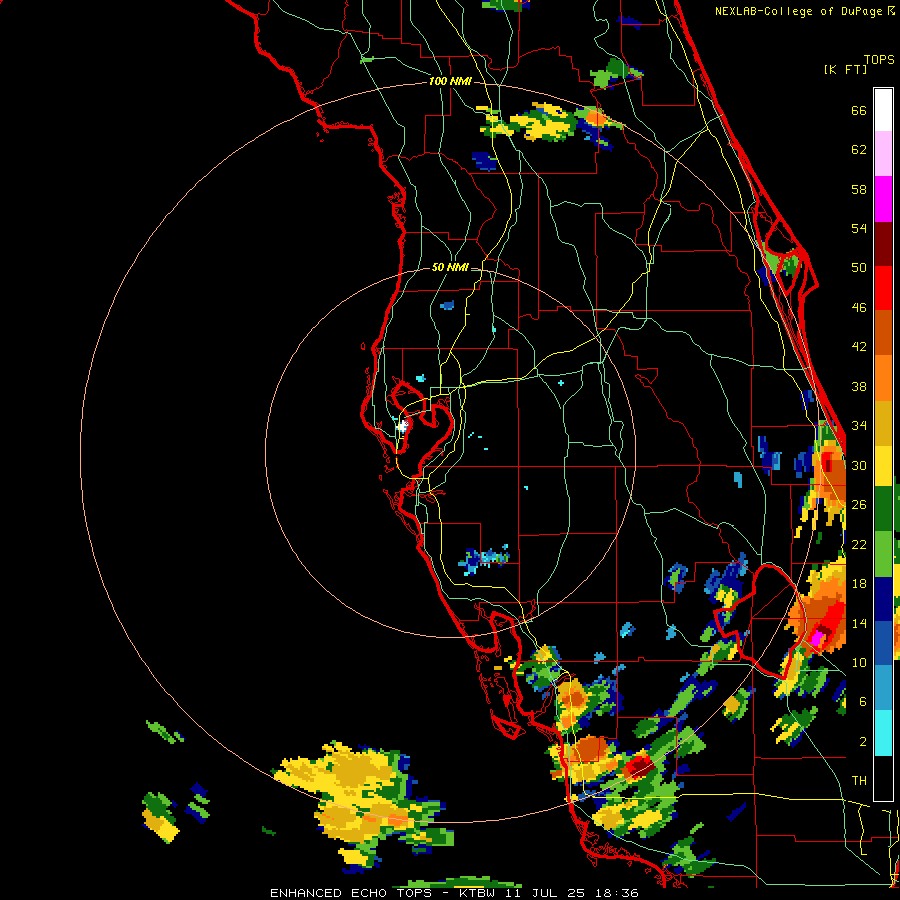
Task: Pick the cyan legend swatch
Action: tap(883, 733)
